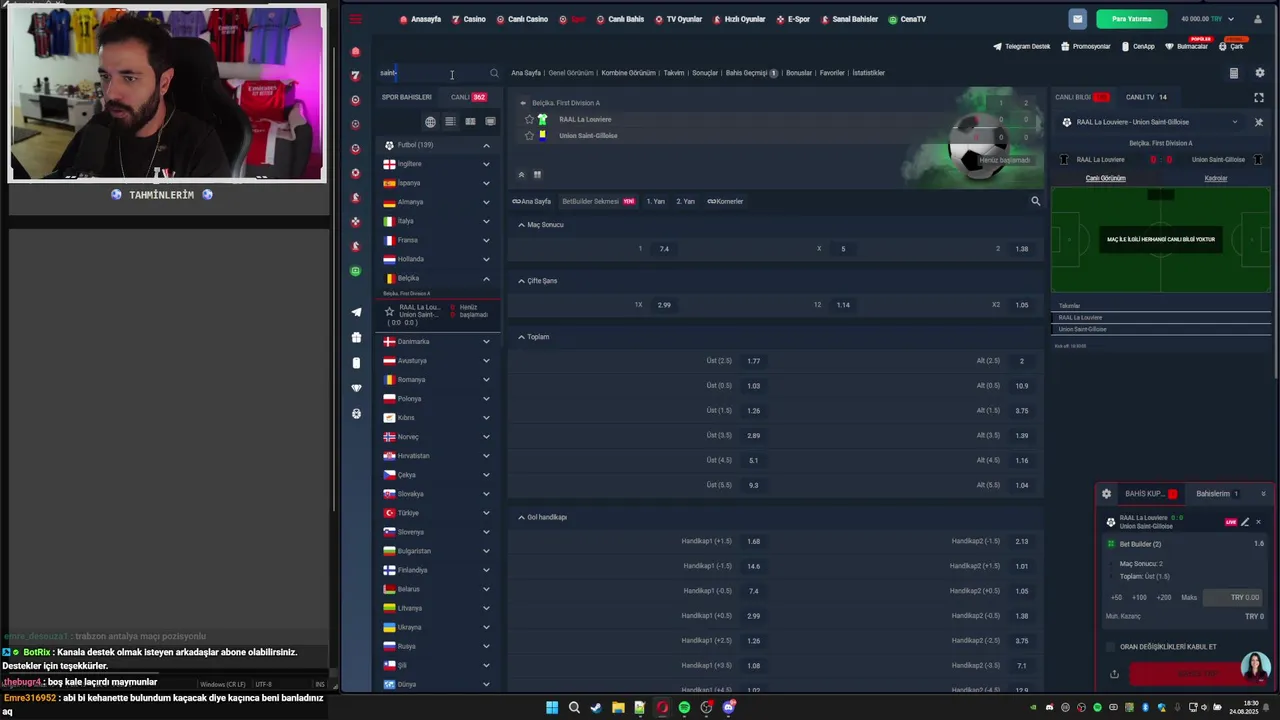This screenshot has height=720, width=1280.
Task: Switch to the CANLI 362 tab
Action: click(468, 97)
